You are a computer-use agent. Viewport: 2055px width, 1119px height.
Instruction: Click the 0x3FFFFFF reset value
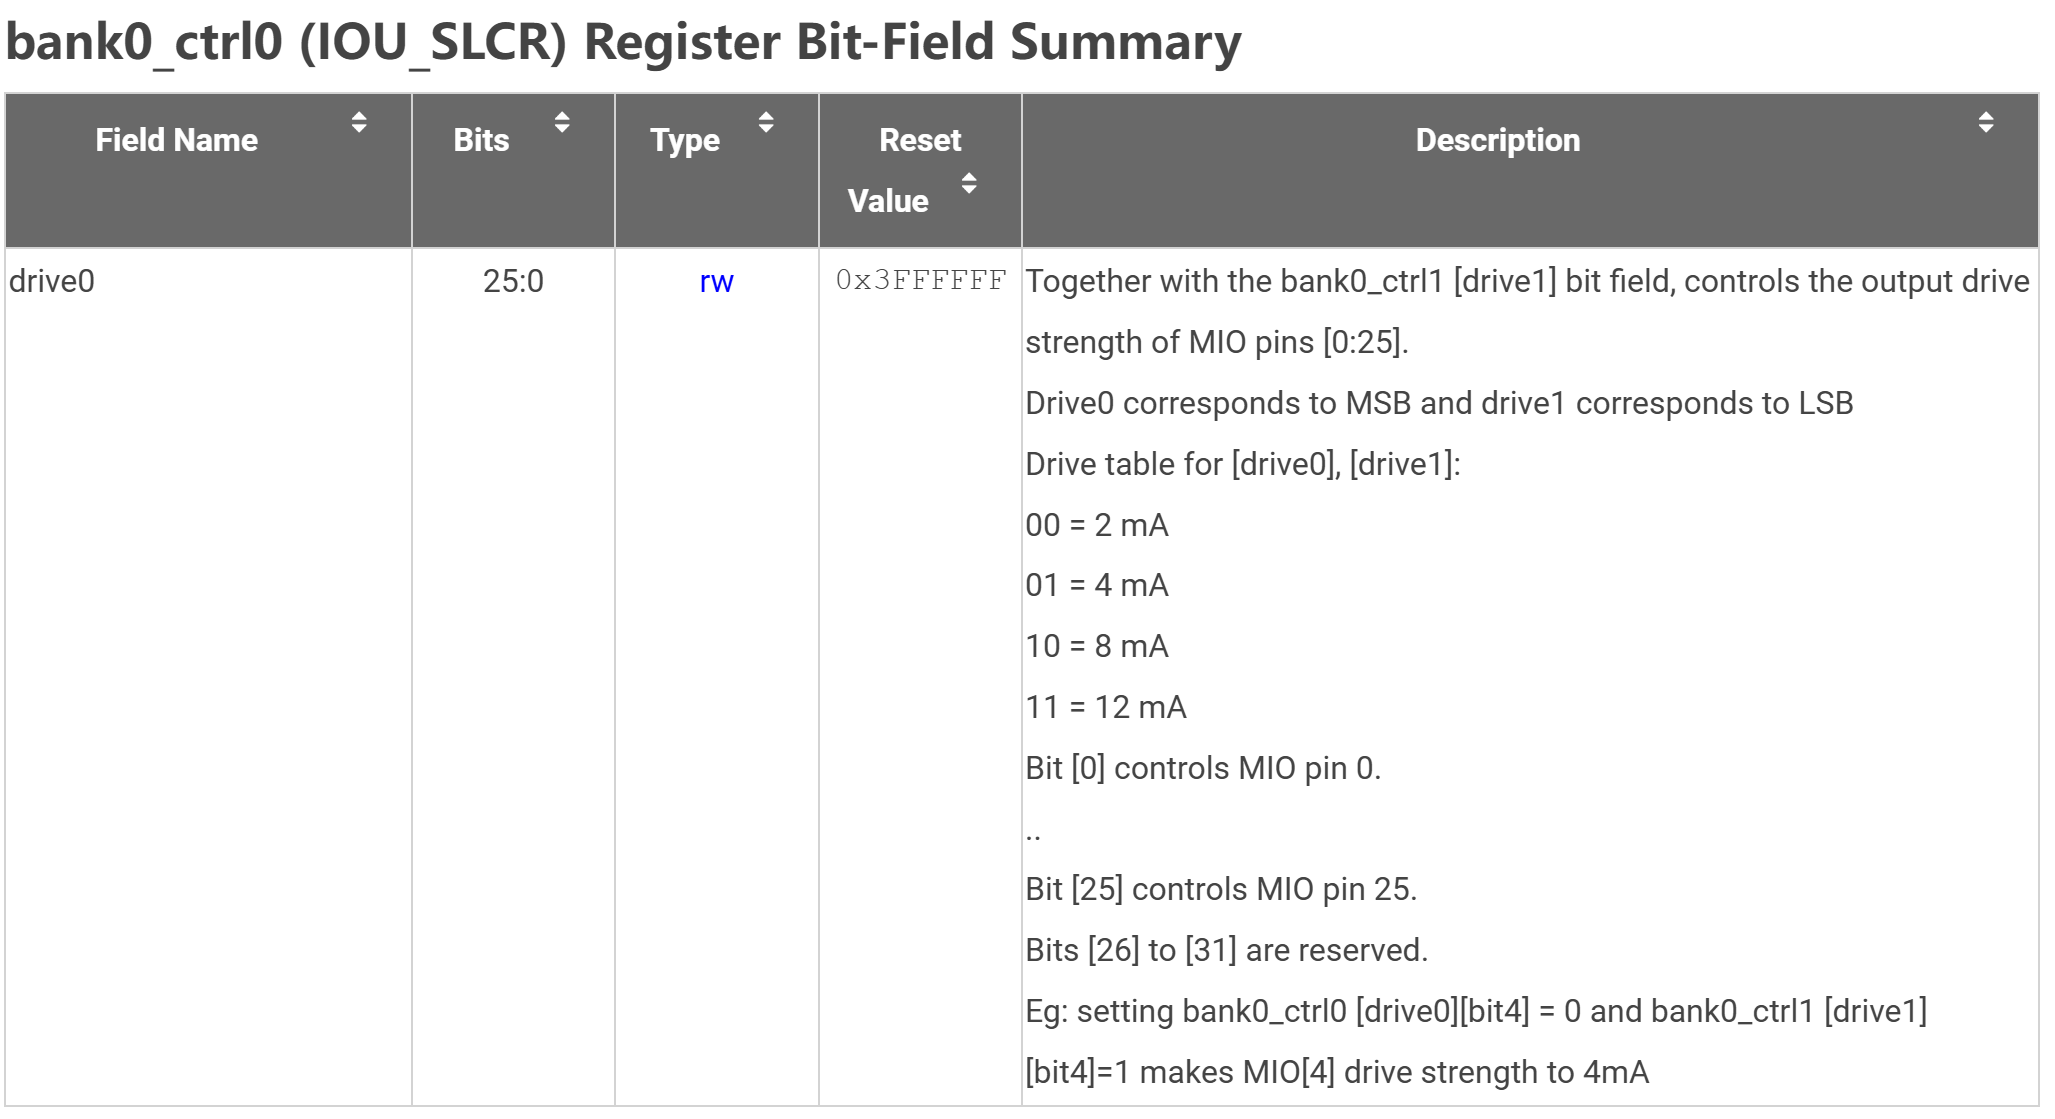click(920, 281)
